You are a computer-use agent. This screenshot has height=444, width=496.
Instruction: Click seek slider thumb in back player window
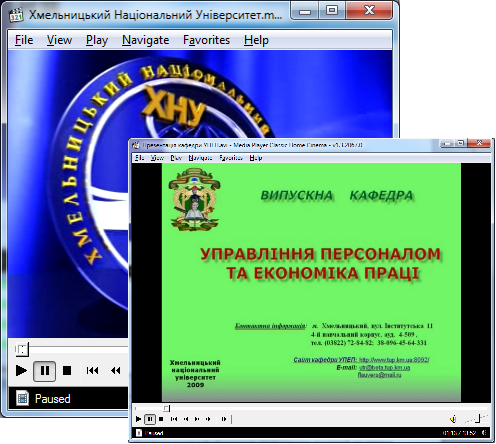tap(22, 349)
